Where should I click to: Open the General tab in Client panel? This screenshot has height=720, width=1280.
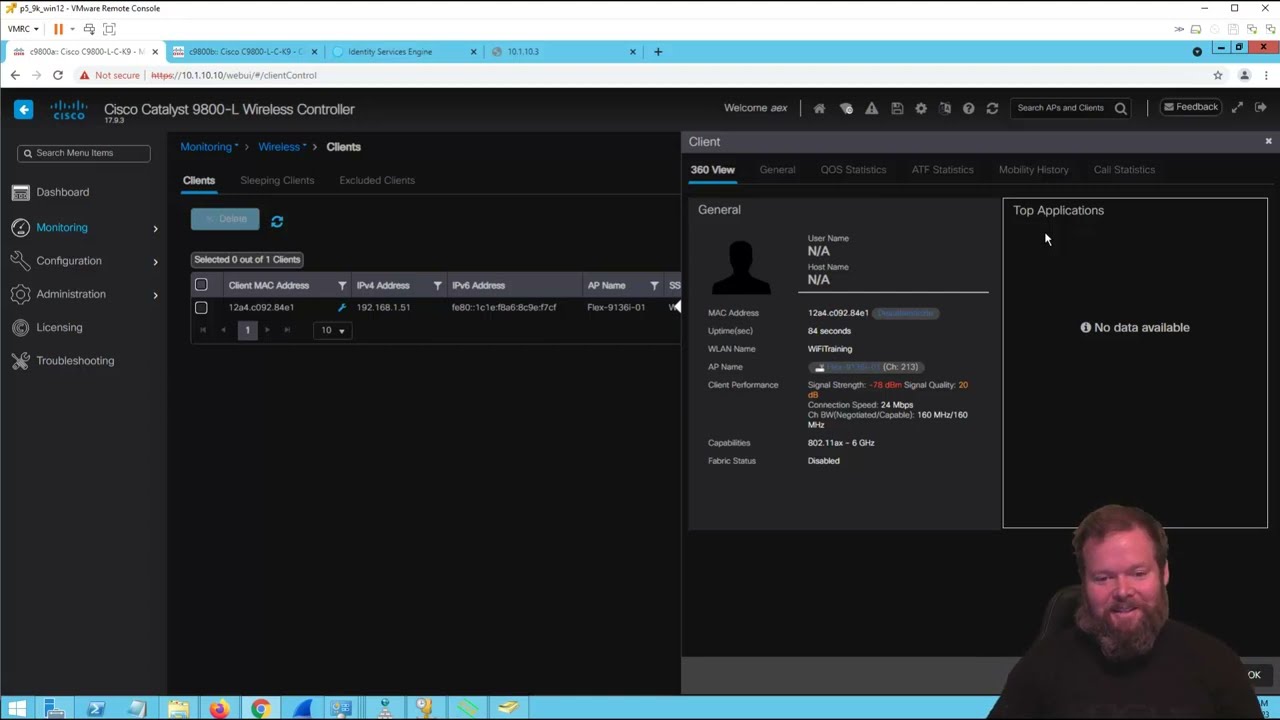[777, 170]
